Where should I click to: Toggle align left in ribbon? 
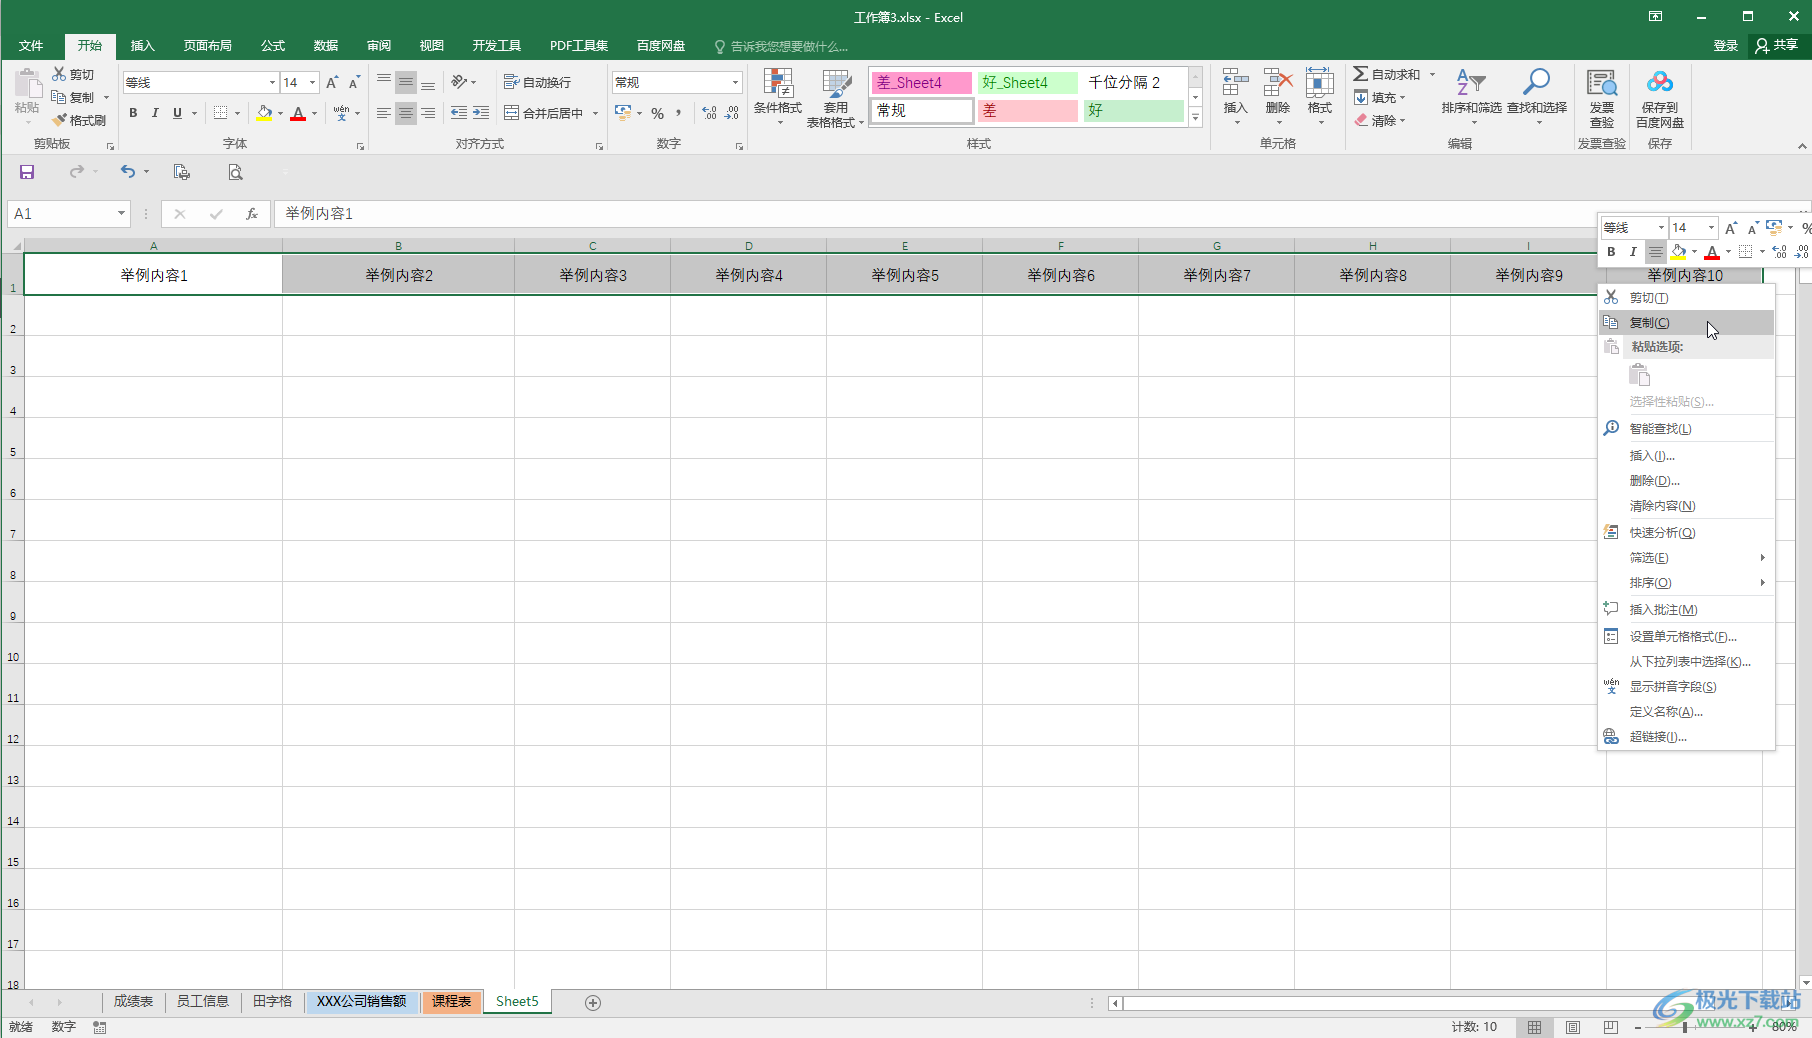383,113
